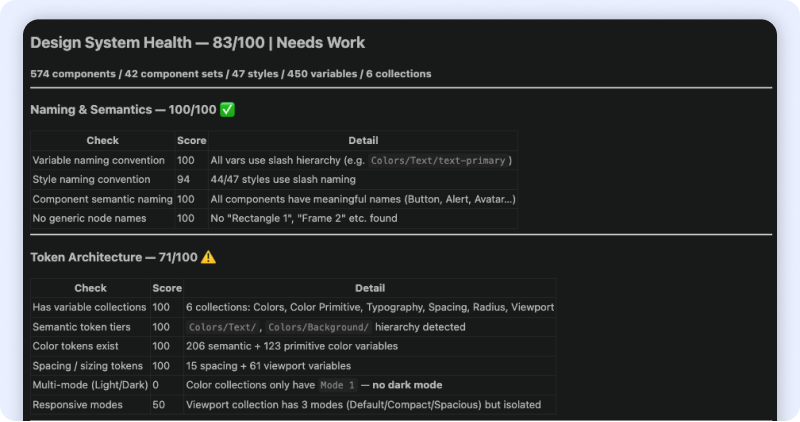Click the Mode 1 inline code tag
The image size is (800, 422).
click(337, 385)
